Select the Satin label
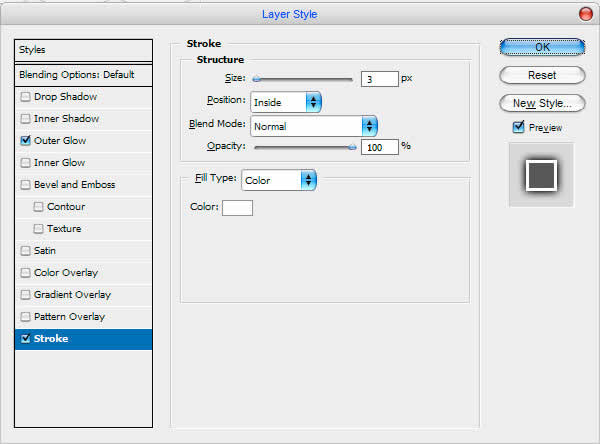 45,251
